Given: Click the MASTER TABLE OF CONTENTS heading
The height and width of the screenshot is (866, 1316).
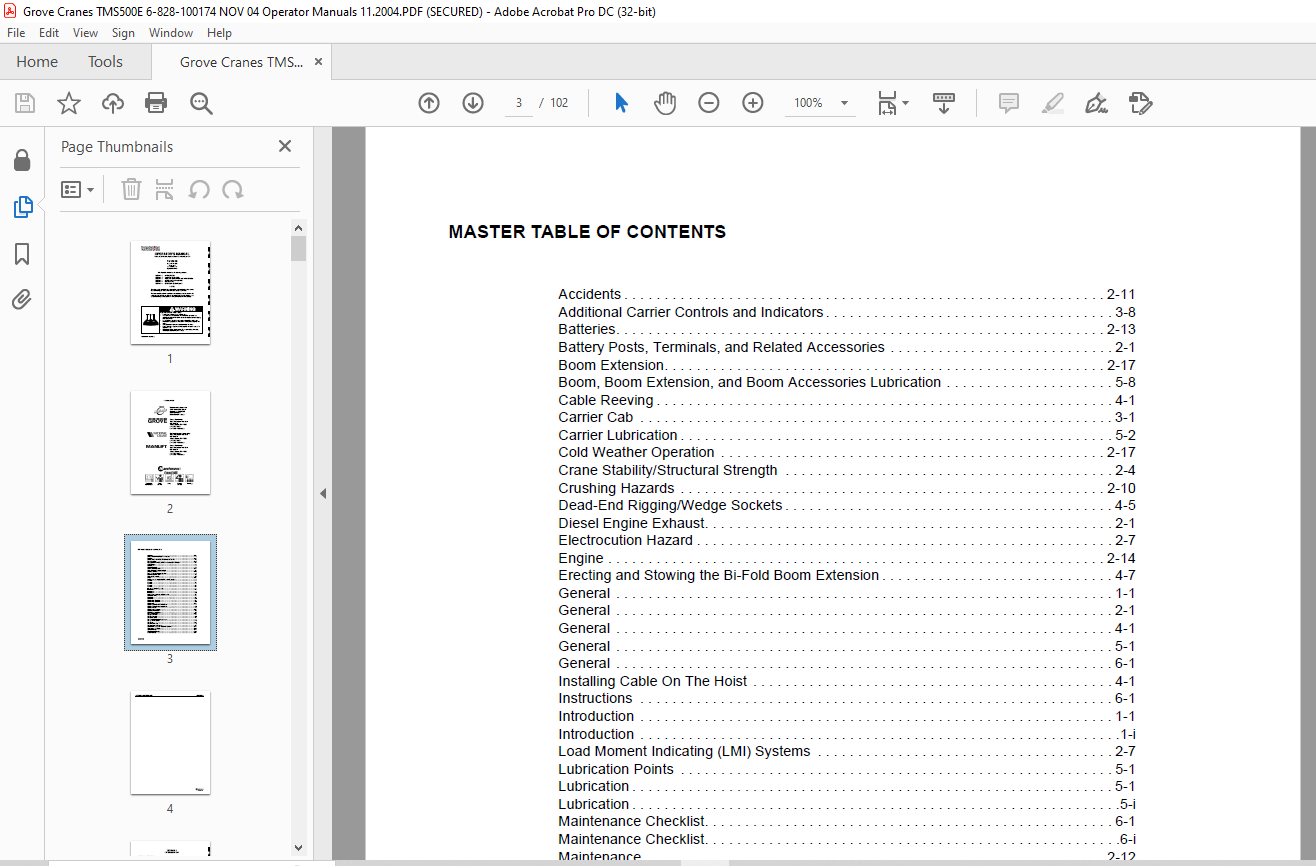Looking at the screenshot, I should tap(587, 232).
